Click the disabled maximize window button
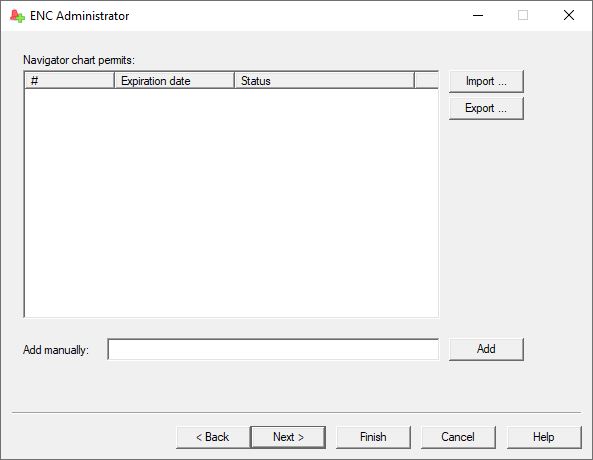Viewport: 593px width, 460px height. [x=523, y=16]
